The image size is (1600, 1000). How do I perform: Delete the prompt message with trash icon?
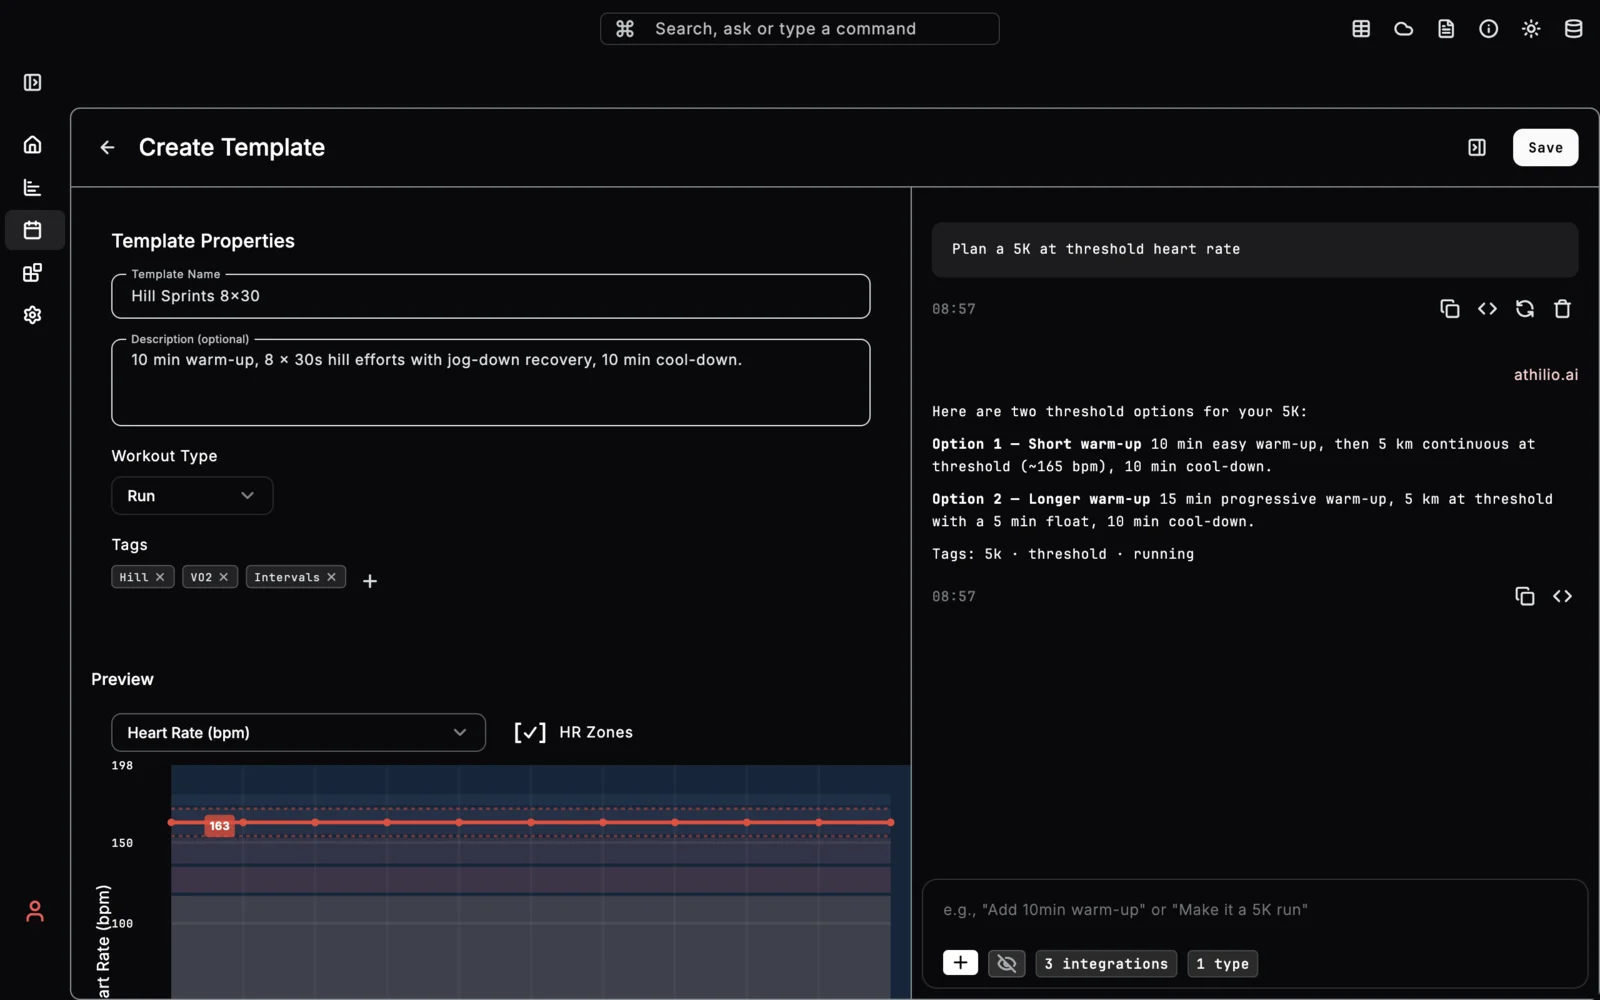(x=1563, y=309)
